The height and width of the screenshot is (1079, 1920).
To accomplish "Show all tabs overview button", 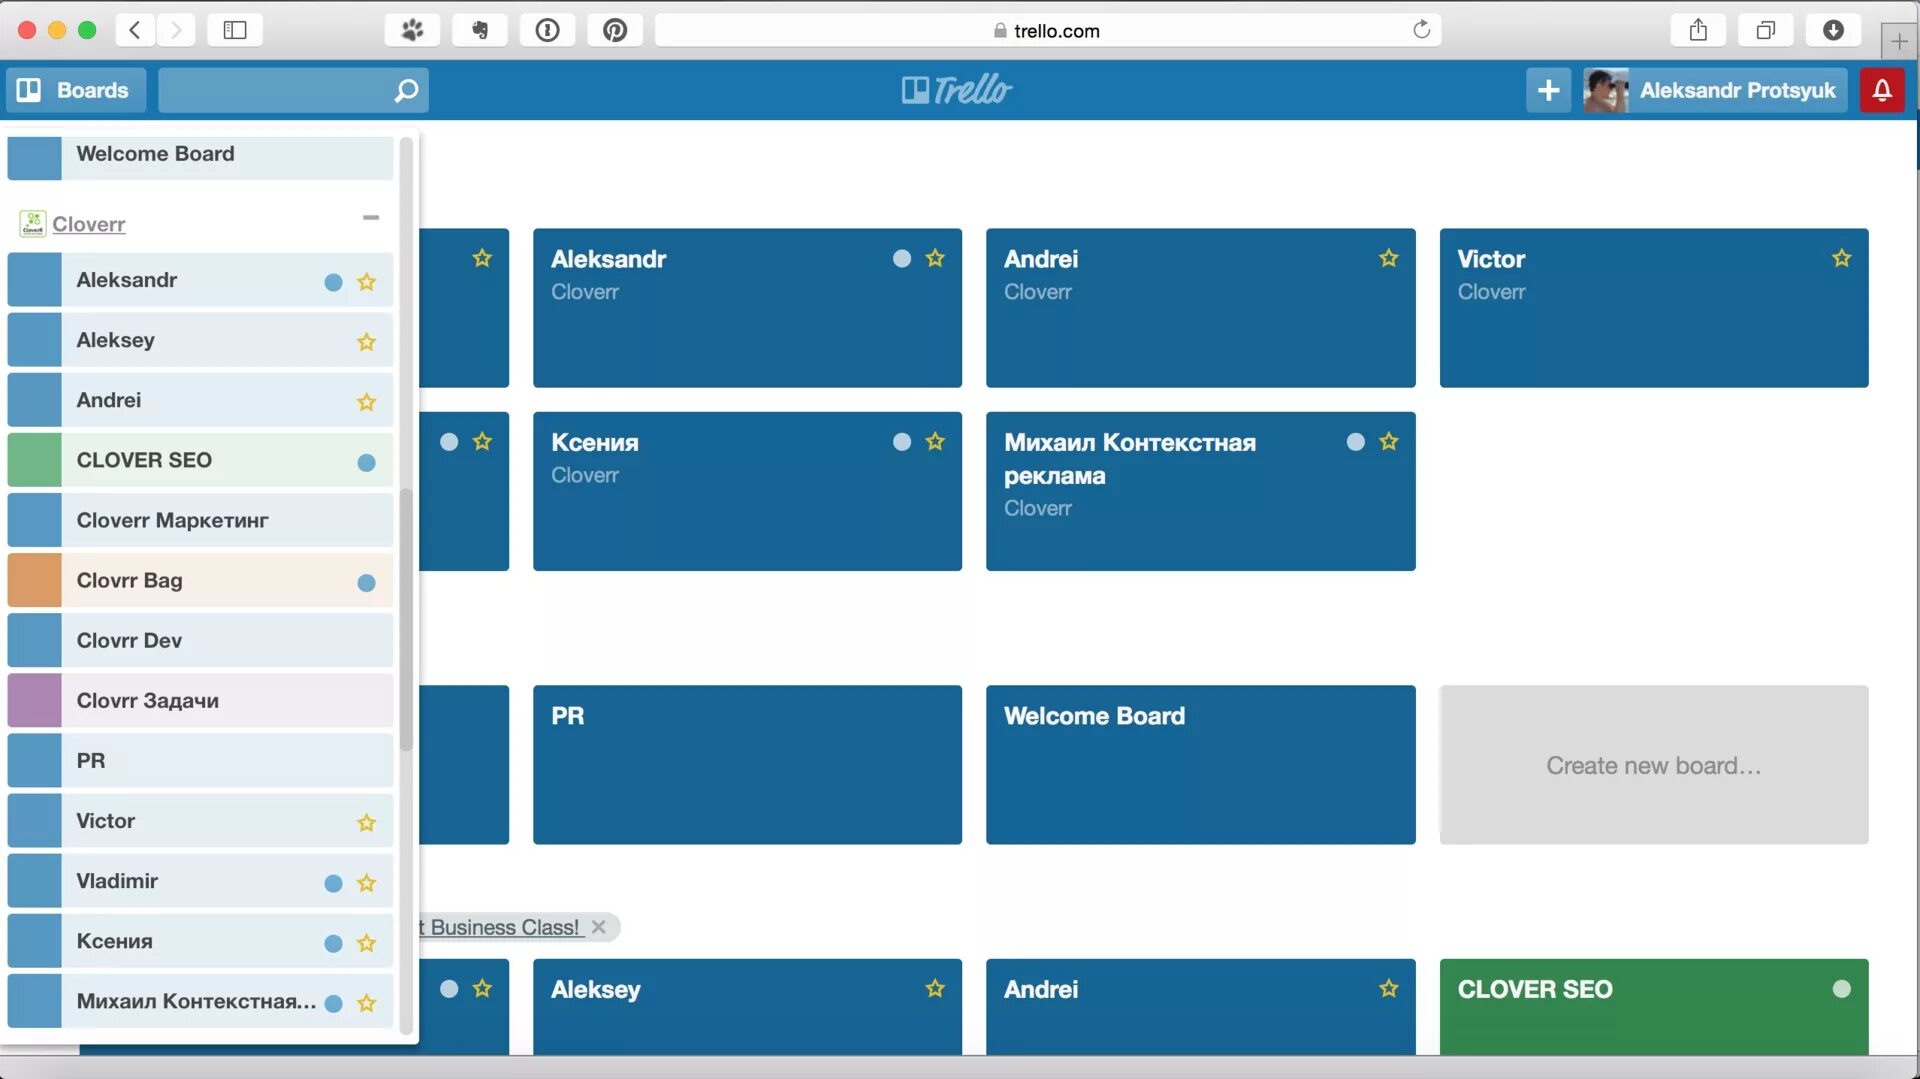I will (1766, 30).
